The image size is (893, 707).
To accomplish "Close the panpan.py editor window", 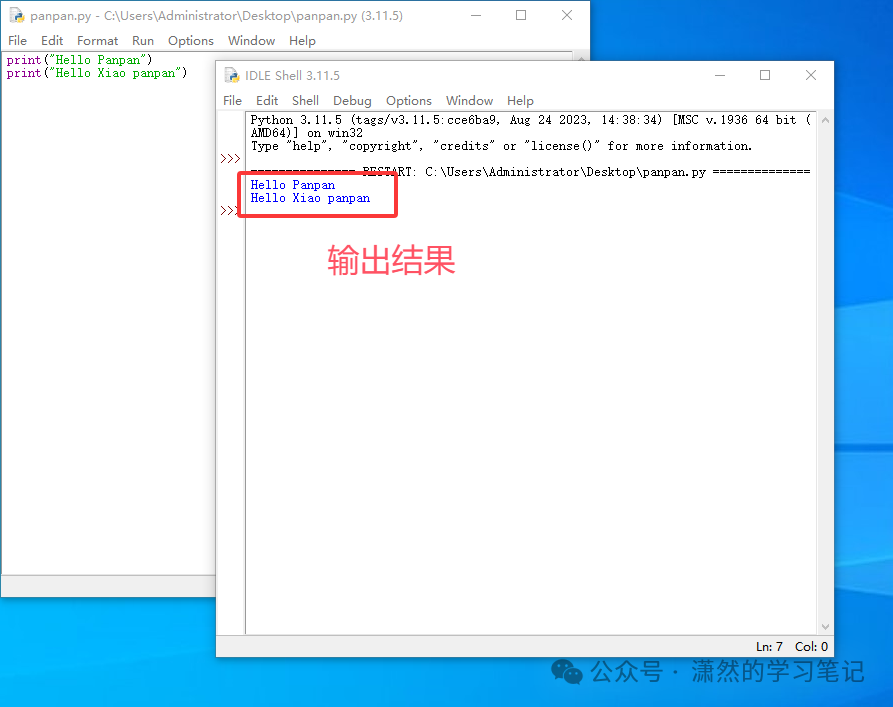I will click(x=567, y=15).
